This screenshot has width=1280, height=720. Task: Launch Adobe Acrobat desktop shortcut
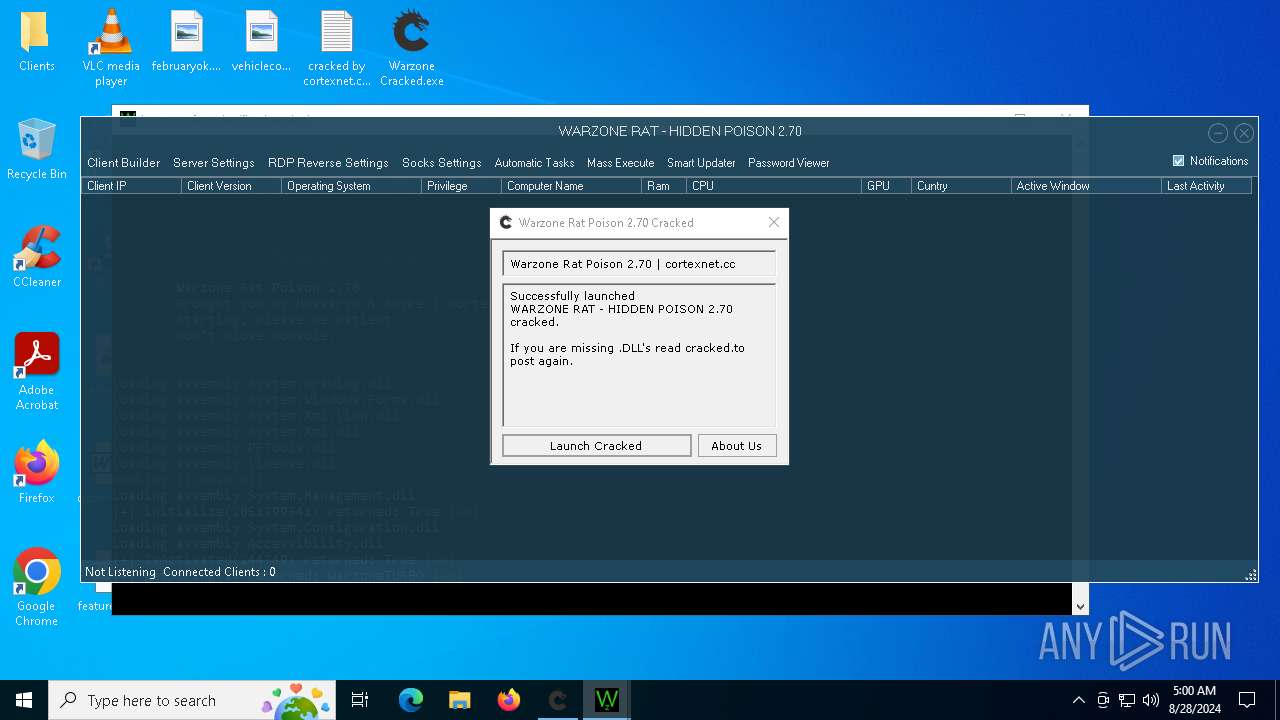click(36, 371)
